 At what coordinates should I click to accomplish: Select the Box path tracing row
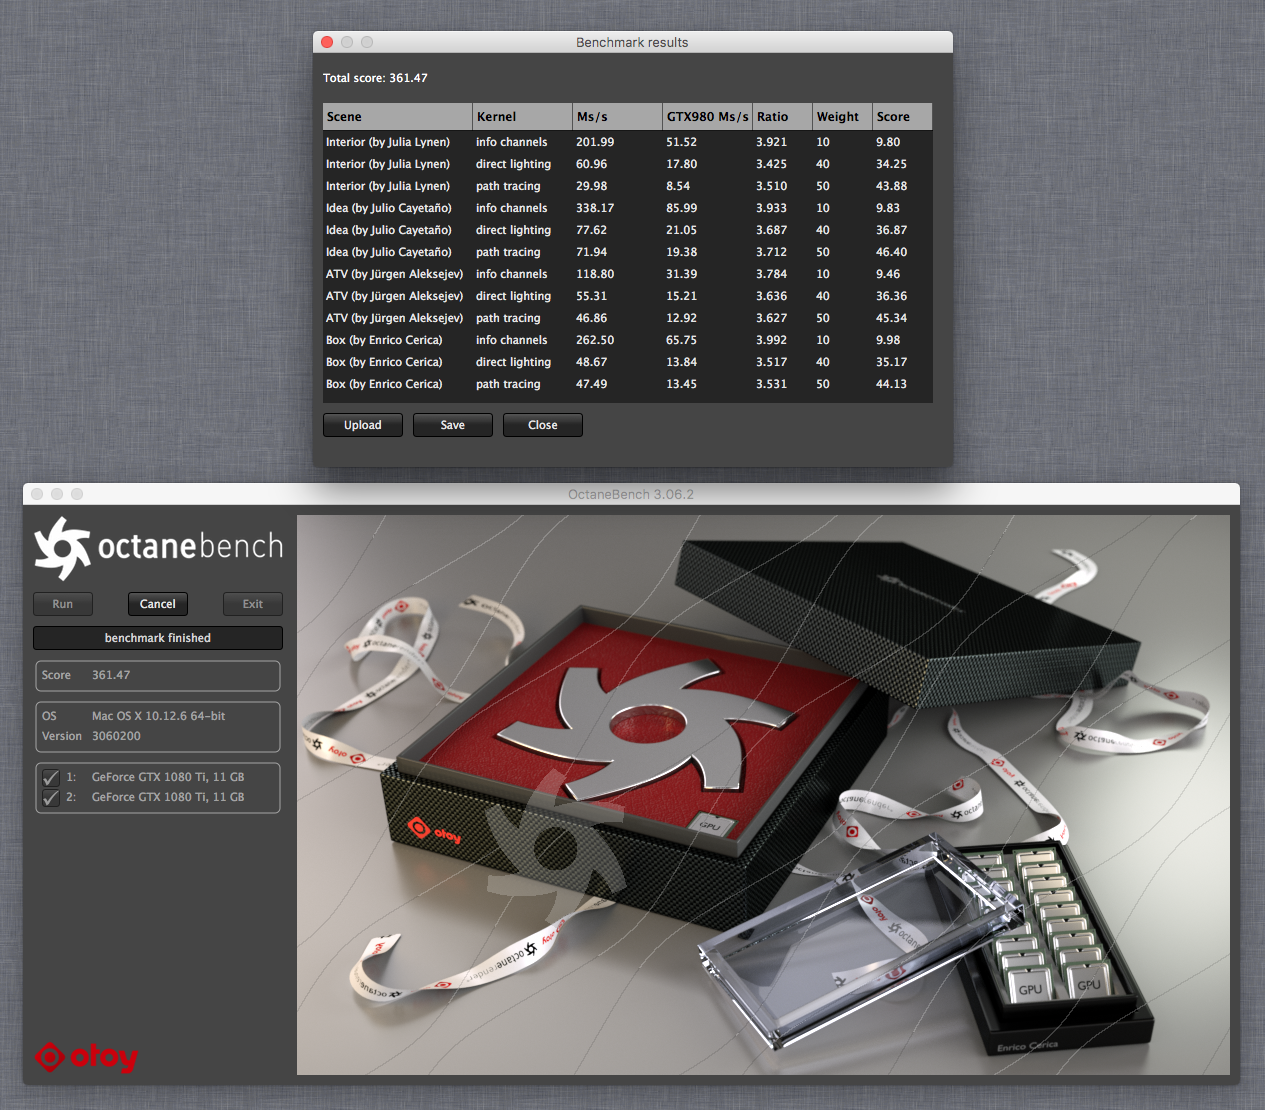[627, 384]
